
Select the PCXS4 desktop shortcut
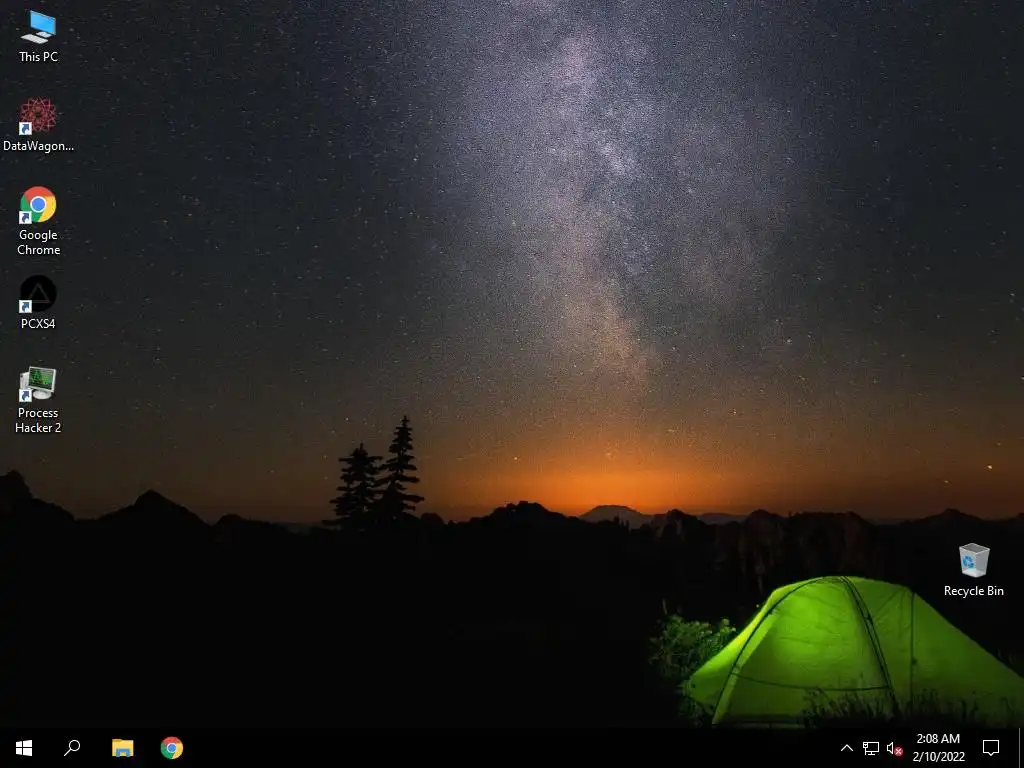39,302
